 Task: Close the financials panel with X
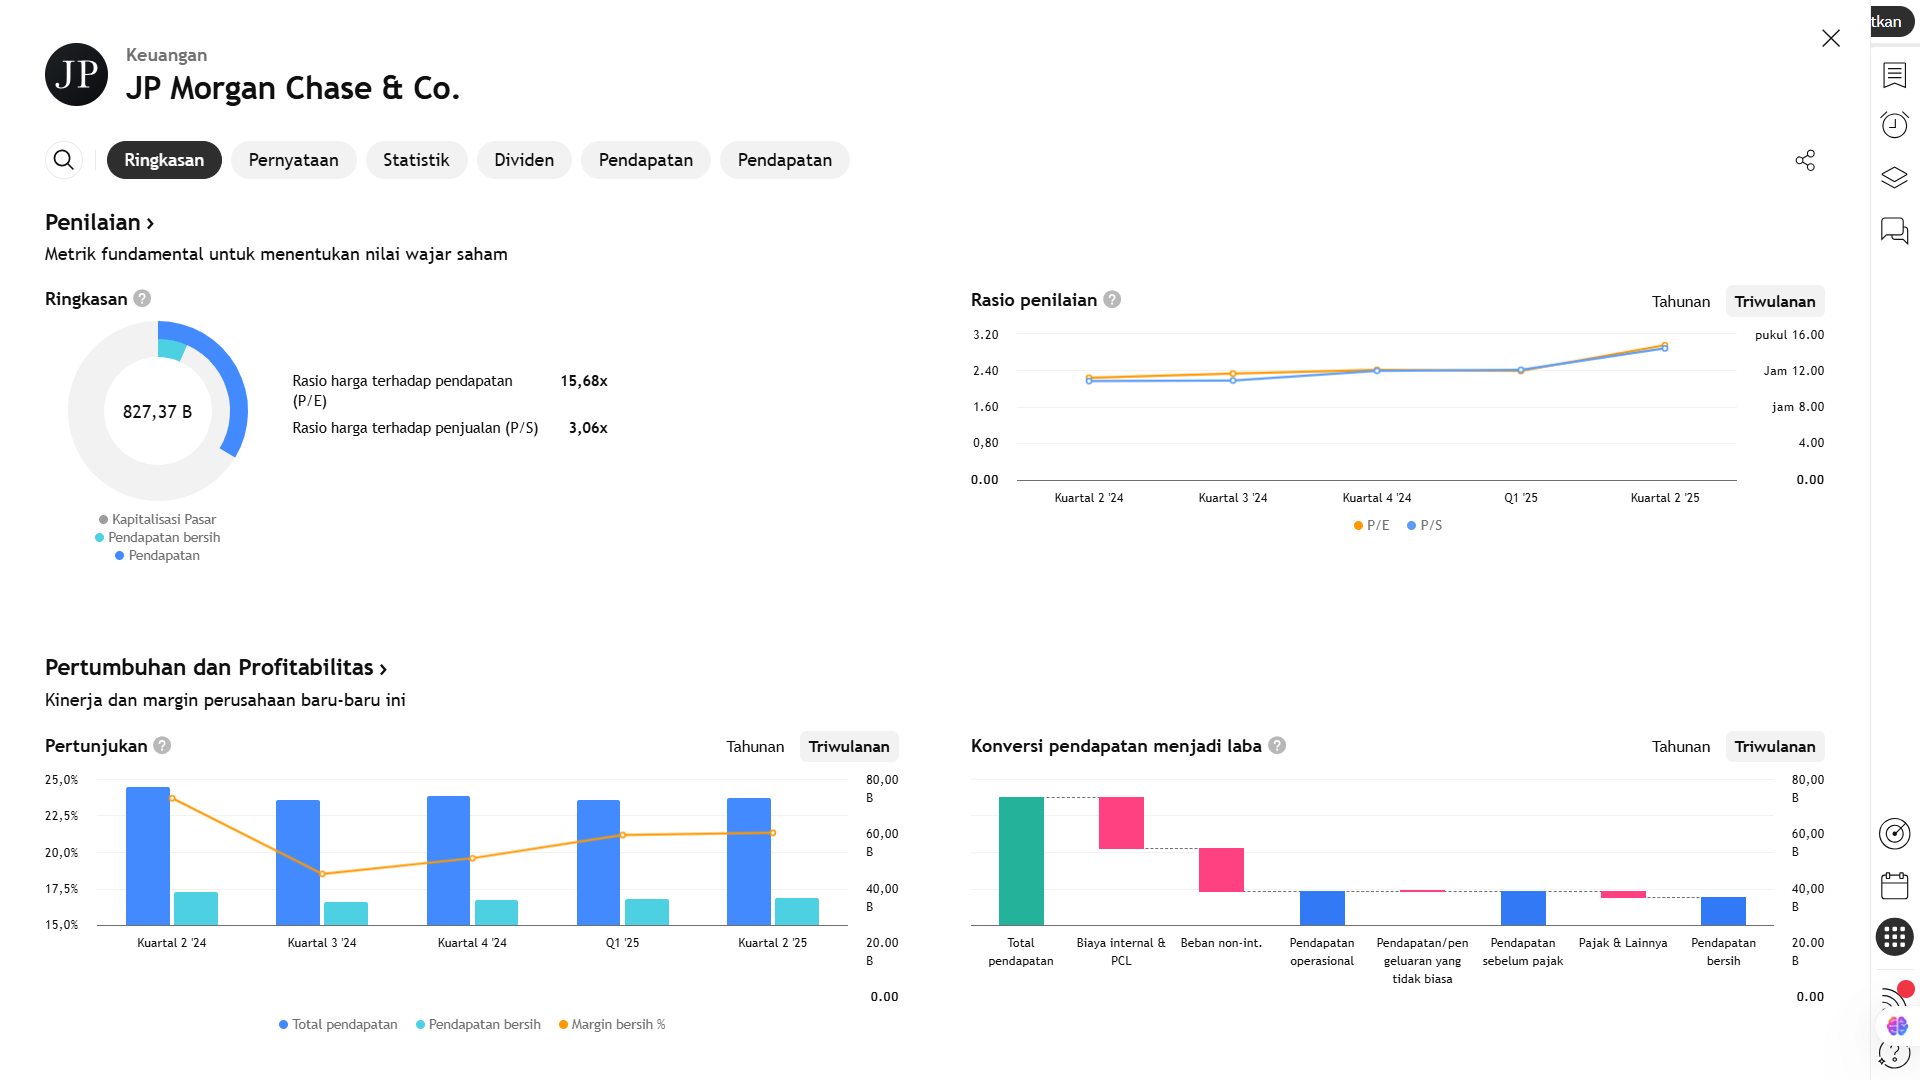1830,38
